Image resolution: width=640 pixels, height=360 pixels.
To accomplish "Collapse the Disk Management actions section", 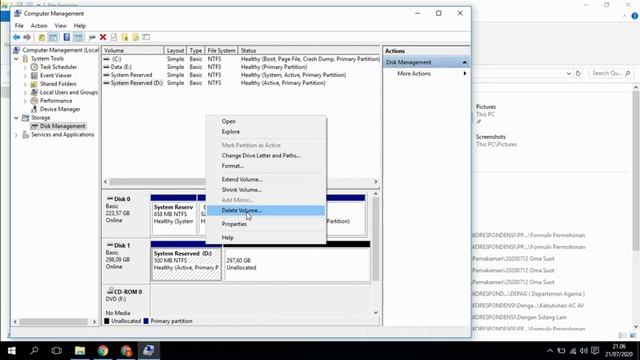I will 464,62.
